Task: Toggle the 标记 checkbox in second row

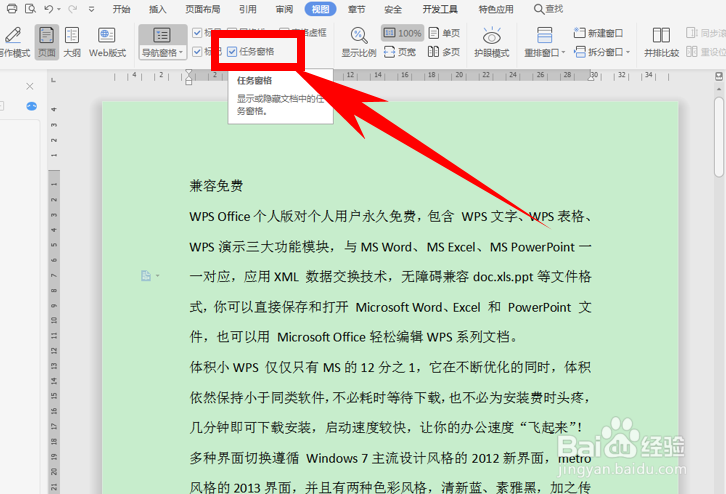Action: click(x=197, y=51)
